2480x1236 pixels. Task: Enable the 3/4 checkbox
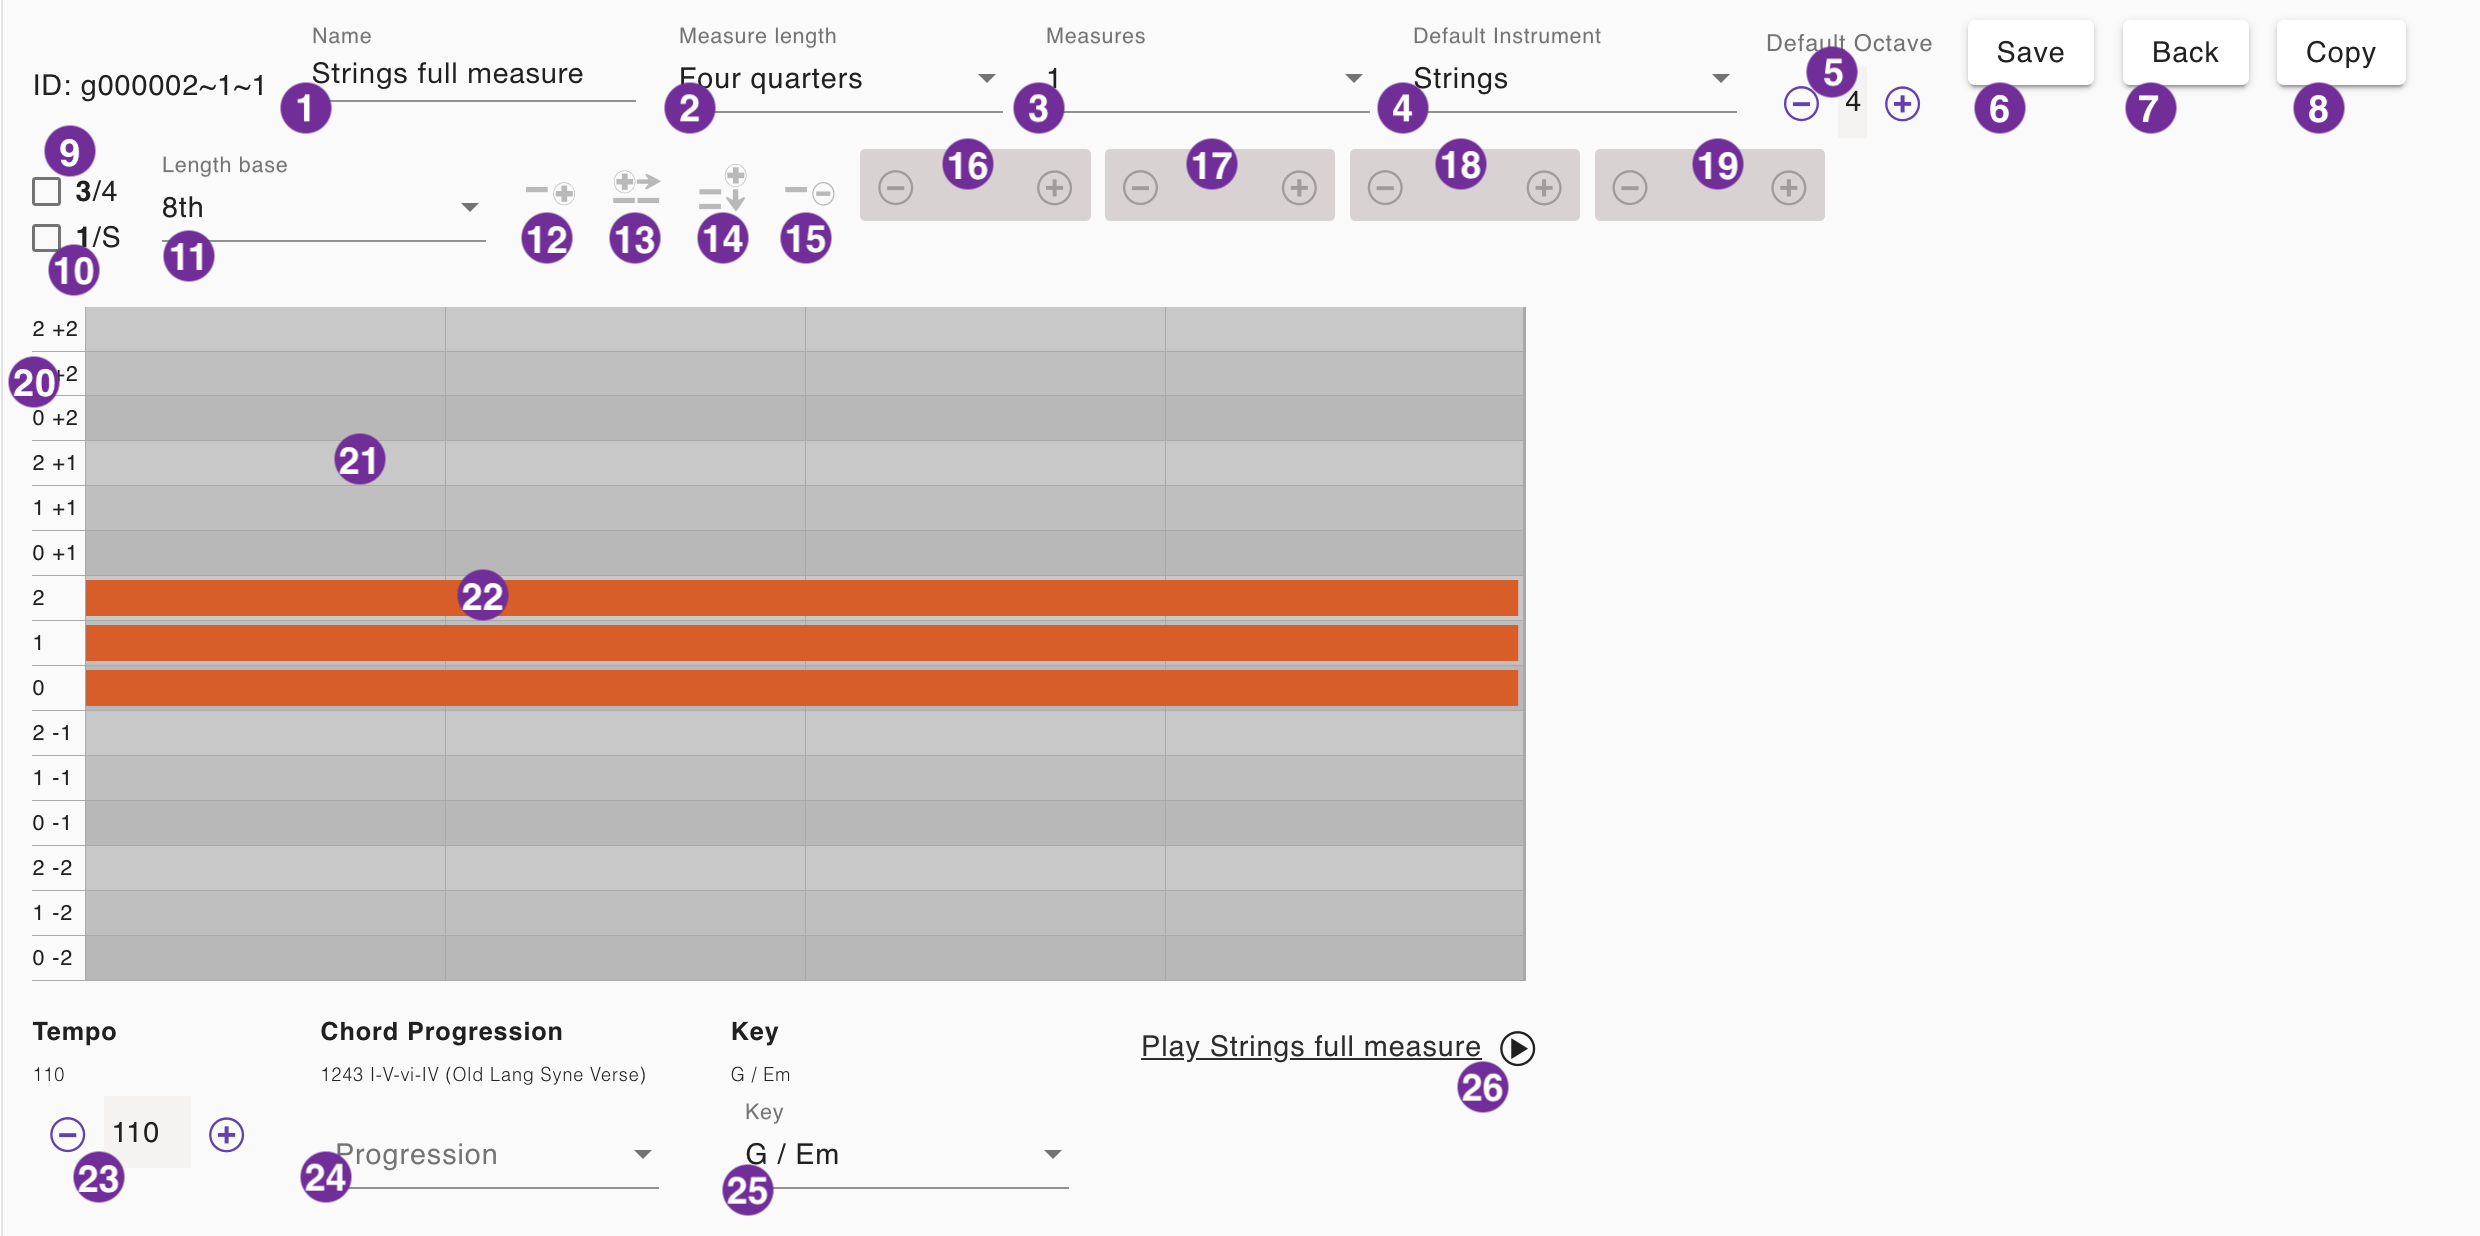(x=47, y=191)
